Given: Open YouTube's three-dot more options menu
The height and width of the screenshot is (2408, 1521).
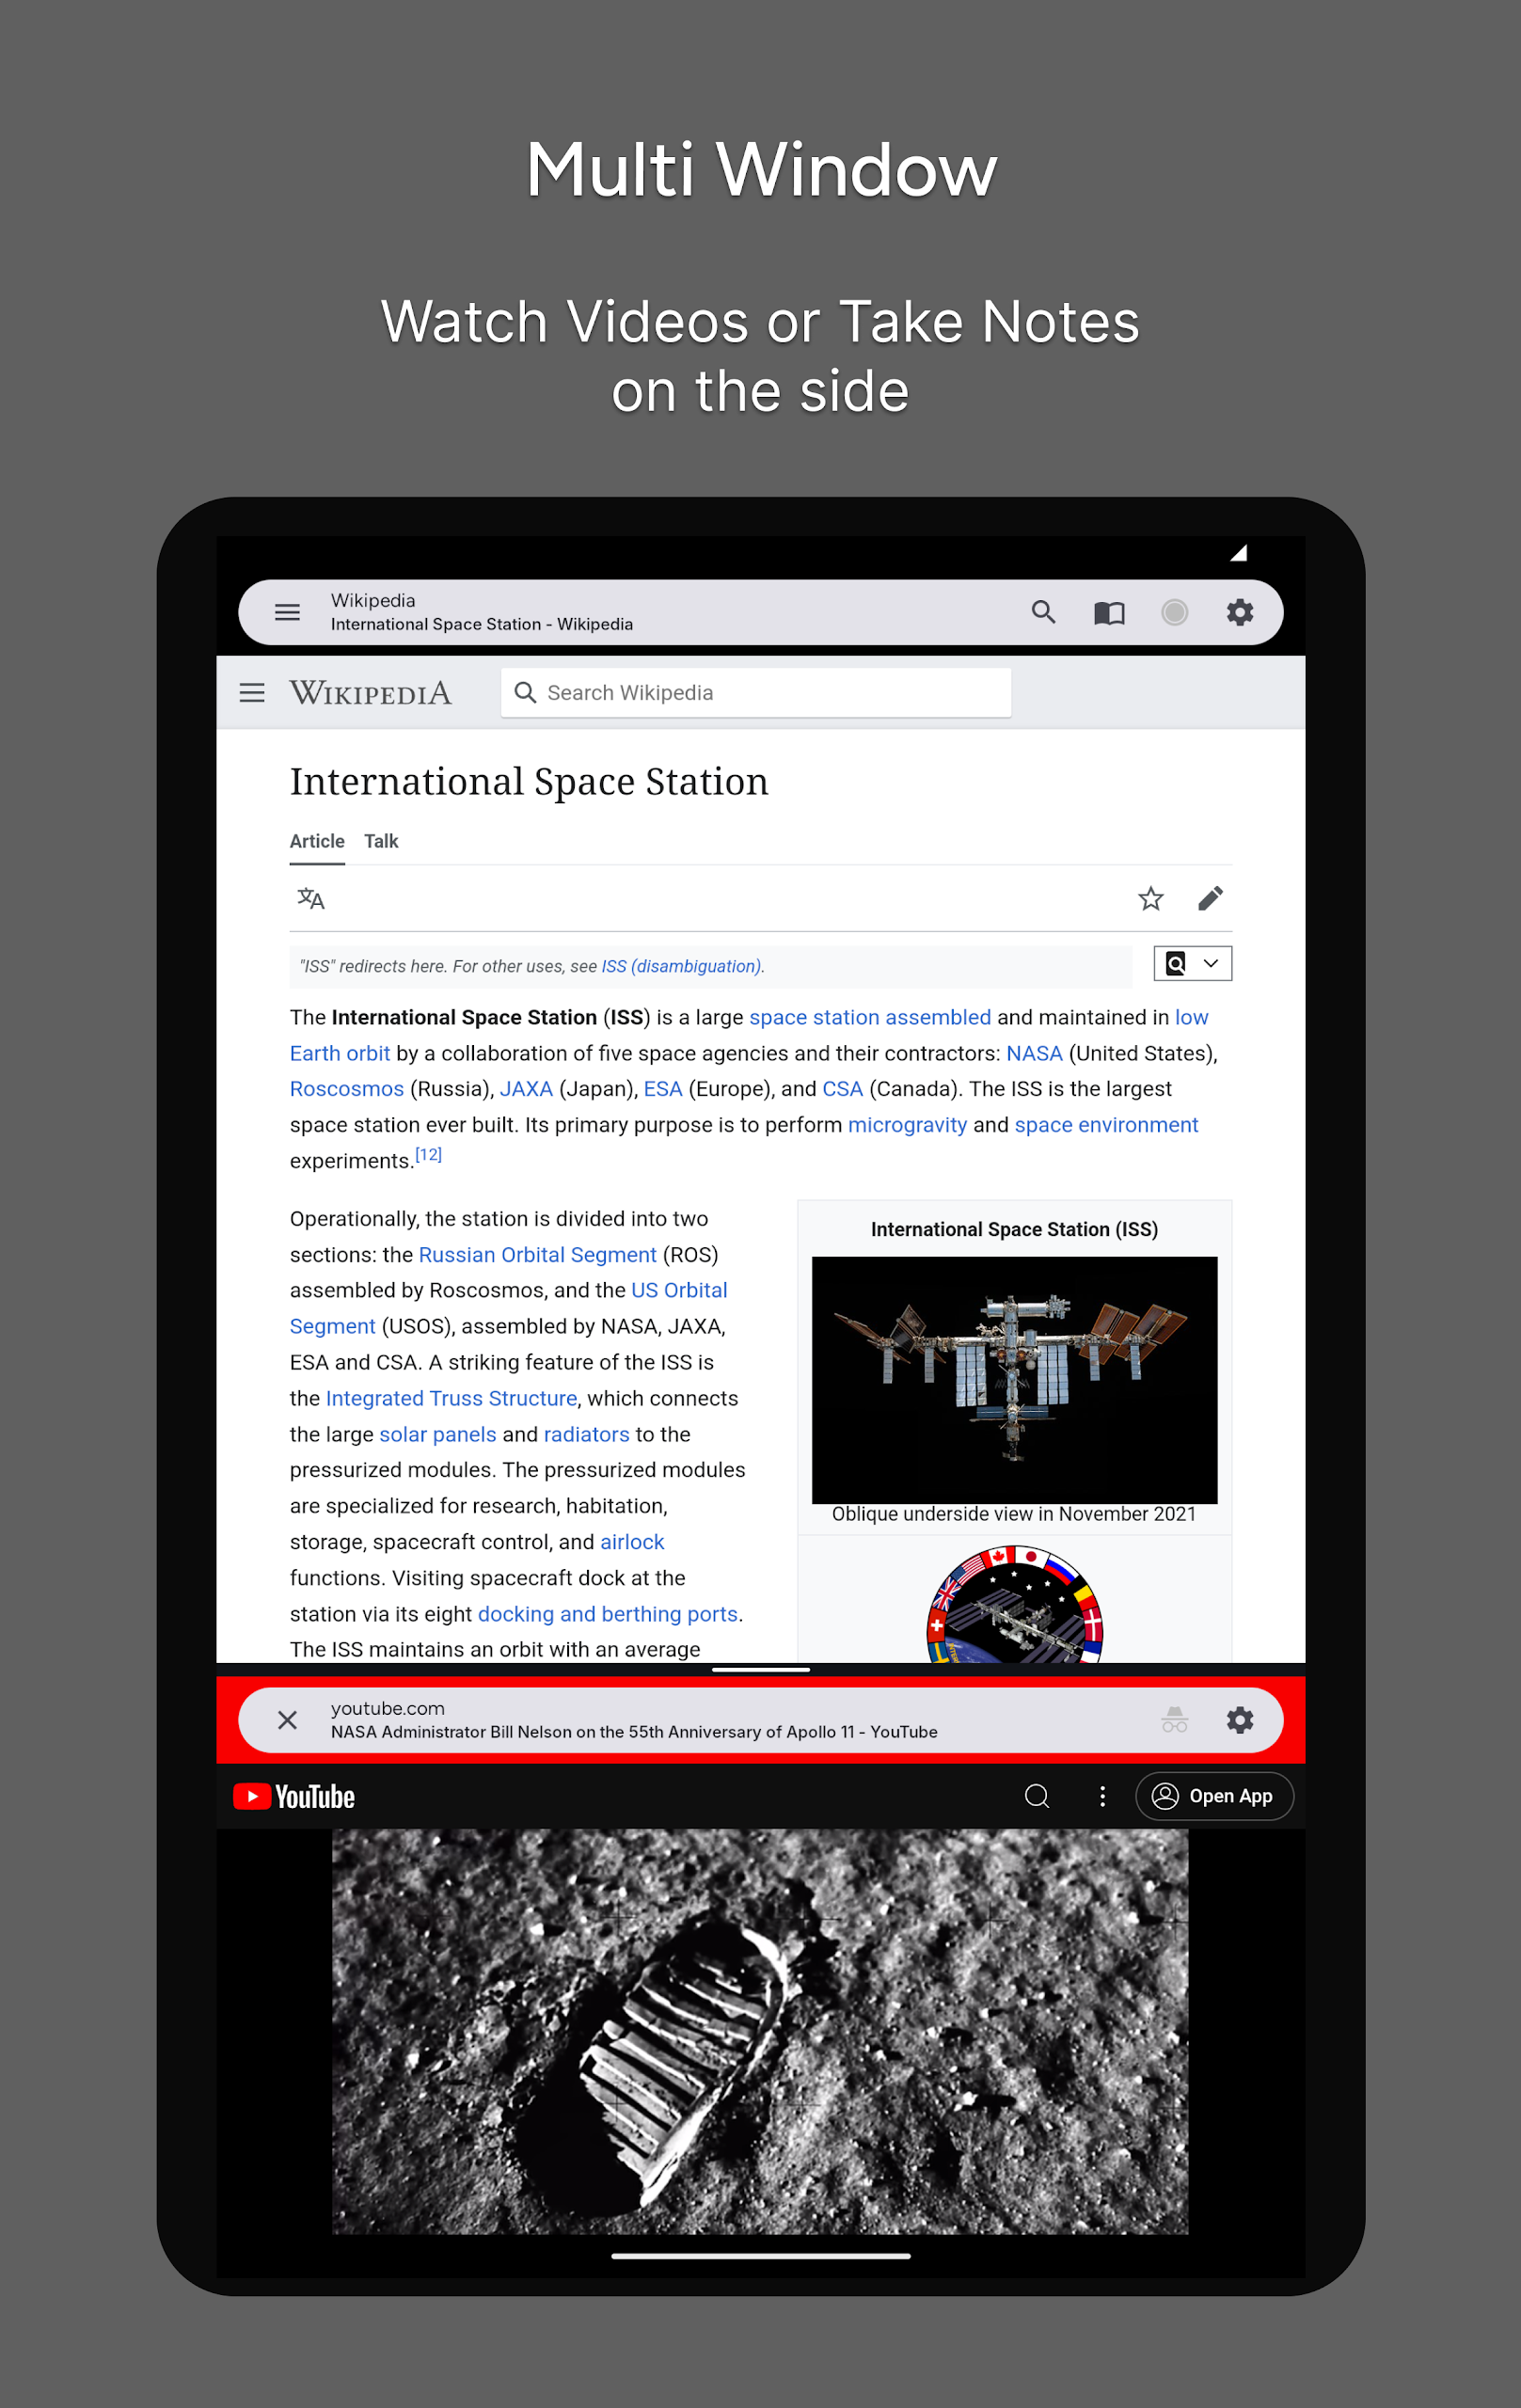Looking at the screenshot, I should tap(1102, 1796).
